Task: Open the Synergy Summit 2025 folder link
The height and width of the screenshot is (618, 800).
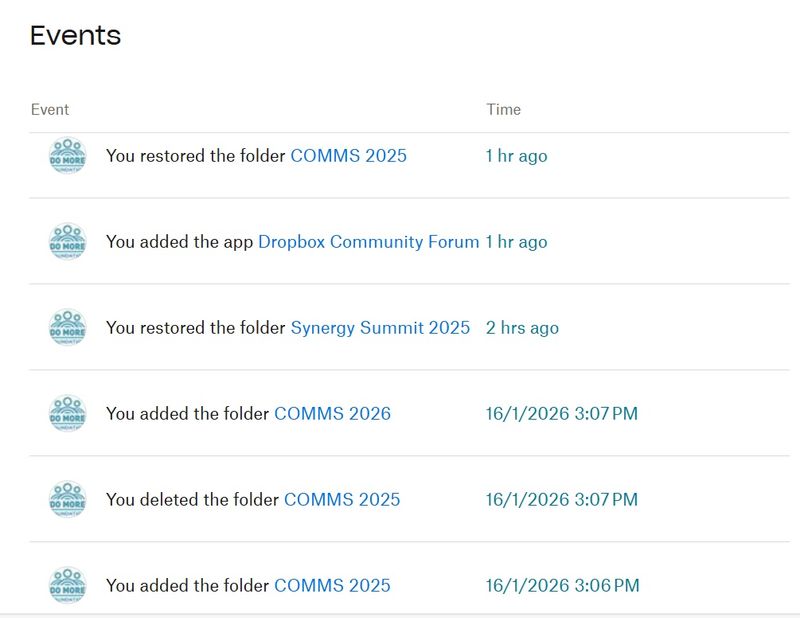Action: pos(380,328)
